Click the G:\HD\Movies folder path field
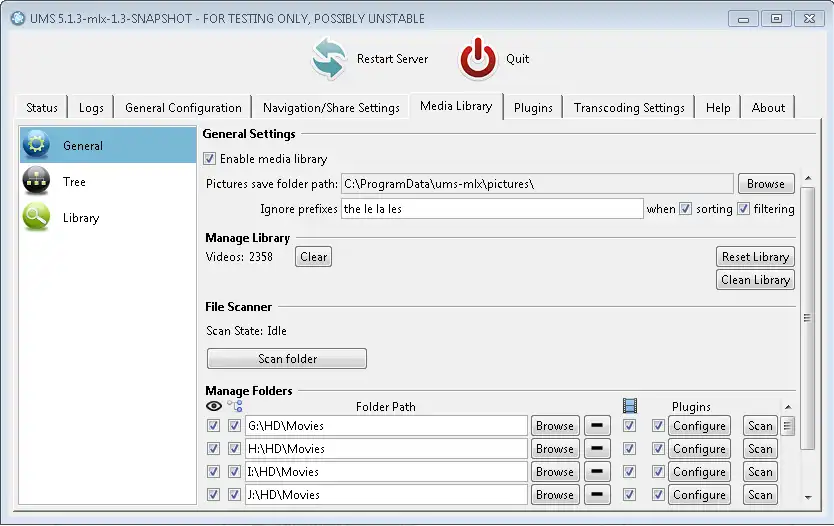This screenshot has height=526, width=834. pyautogui.click(x=386, y=425)
